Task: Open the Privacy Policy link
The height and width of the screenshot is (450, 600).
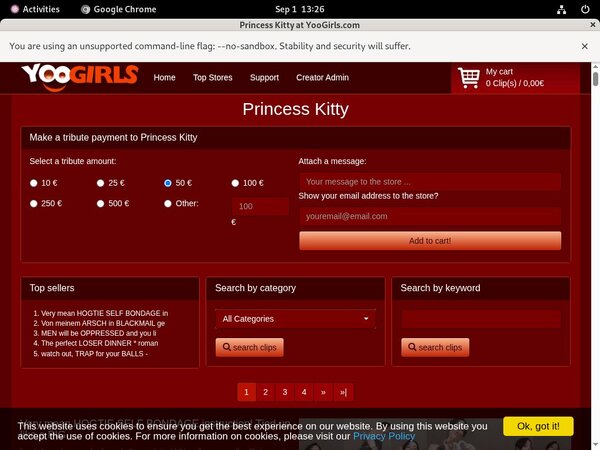Action: click(x=384, y=436)
